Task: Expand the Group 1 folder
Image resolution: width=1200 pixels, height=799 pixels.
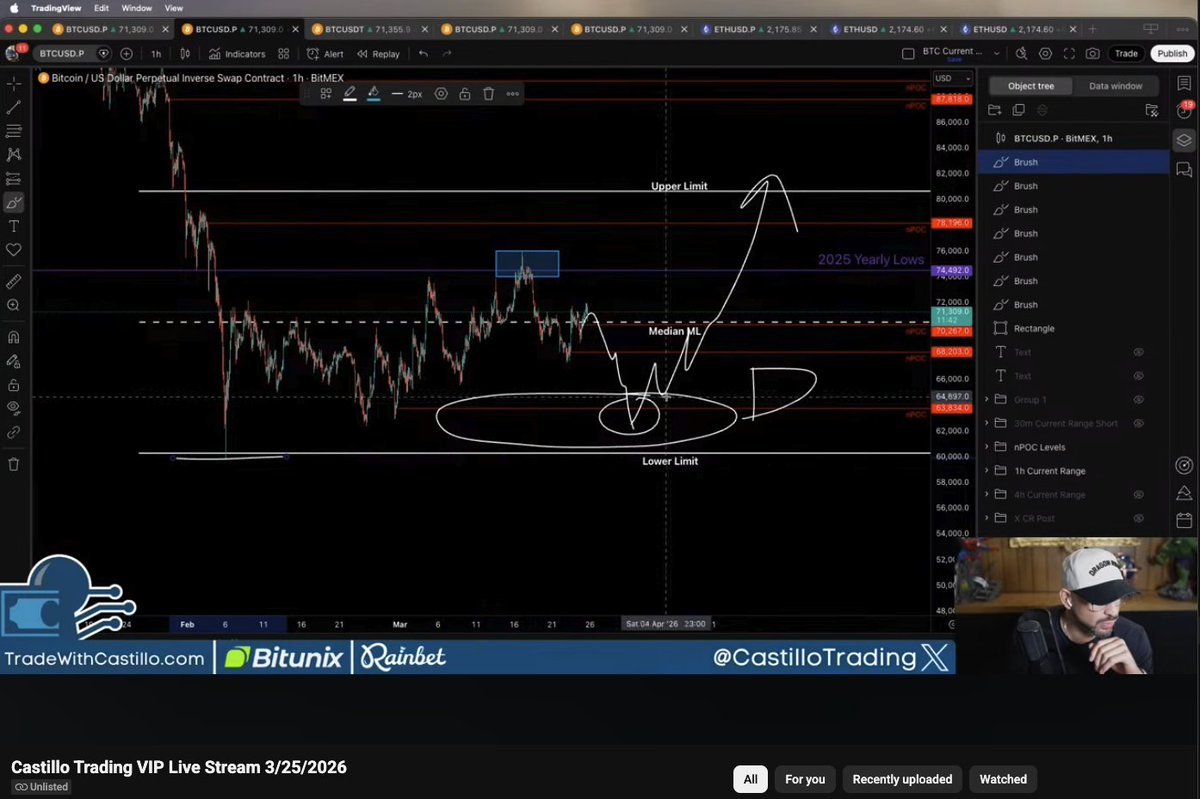Action: point(987,400)
